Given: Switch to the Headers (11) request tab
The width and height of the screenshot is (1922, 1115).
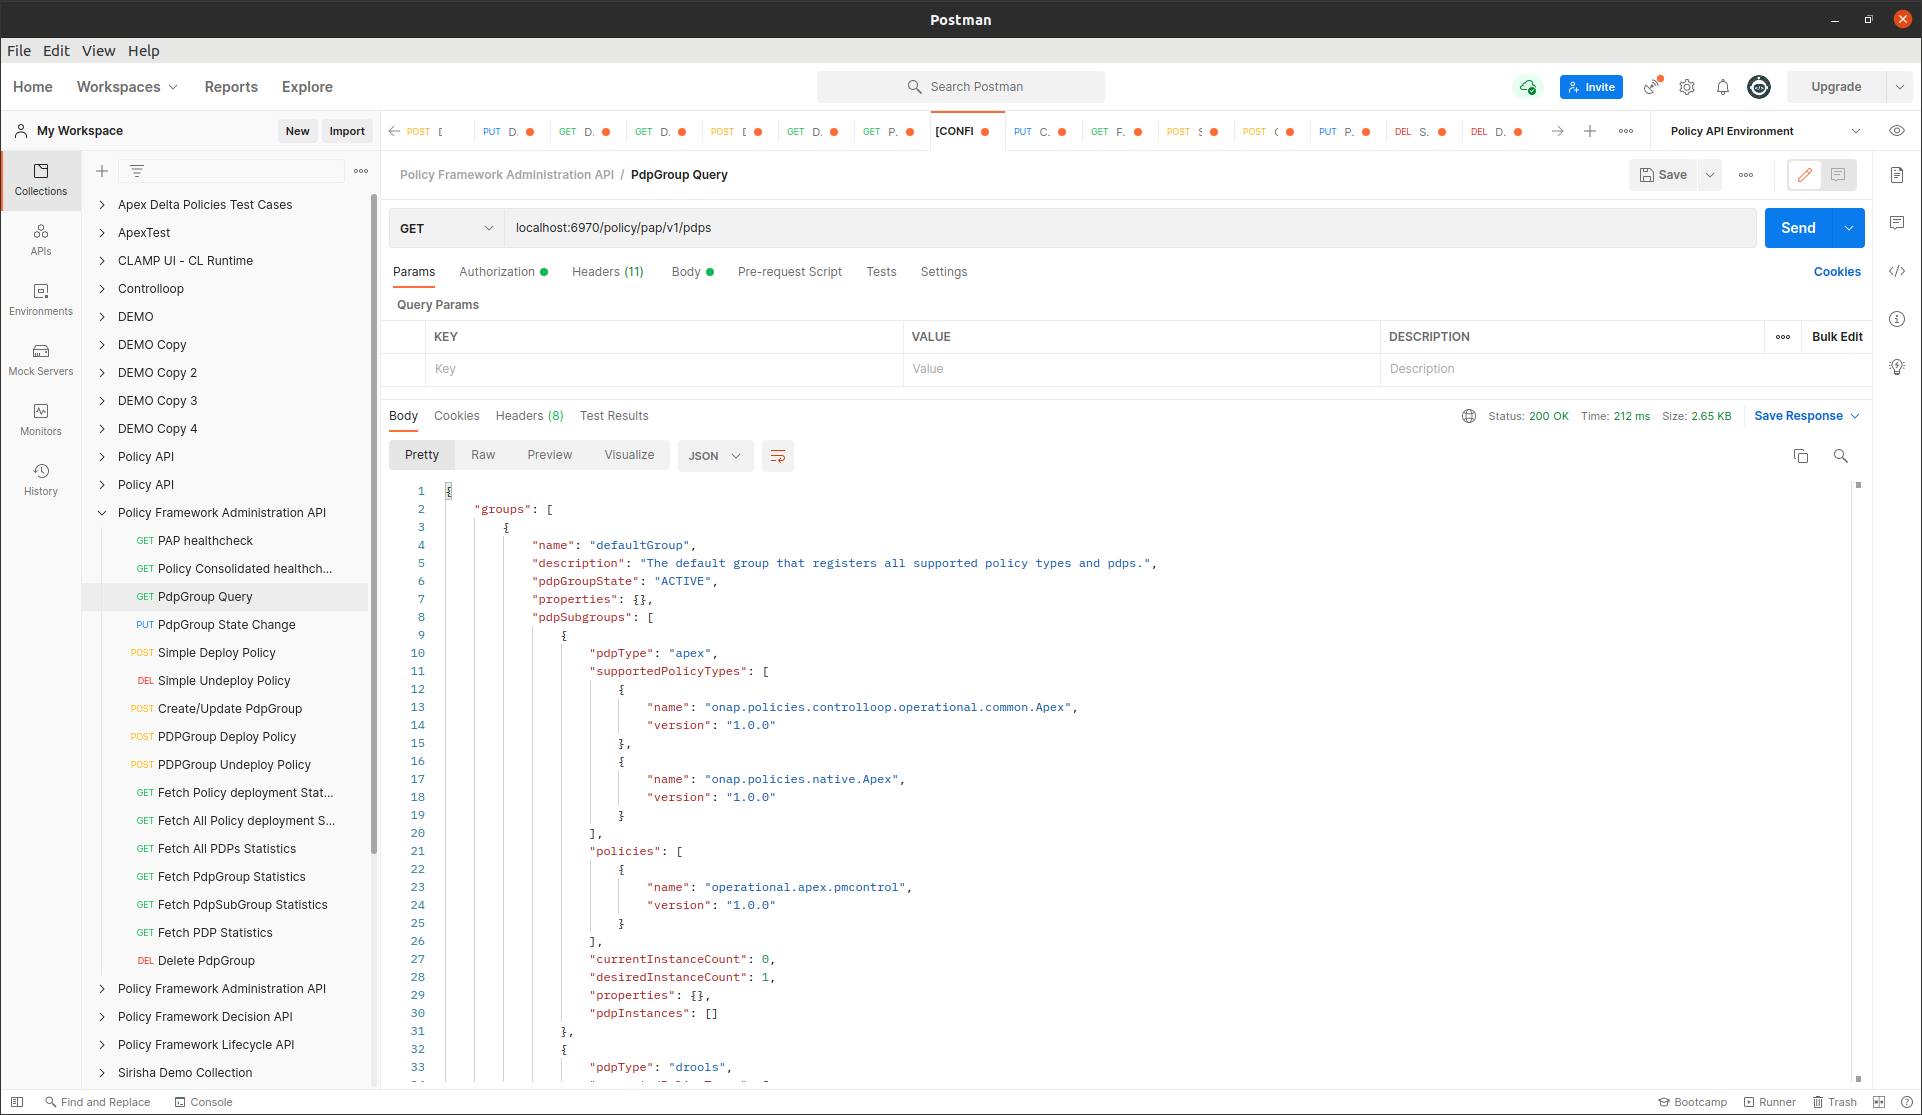Looking at the screenshot, I should (x=608, y=272).
